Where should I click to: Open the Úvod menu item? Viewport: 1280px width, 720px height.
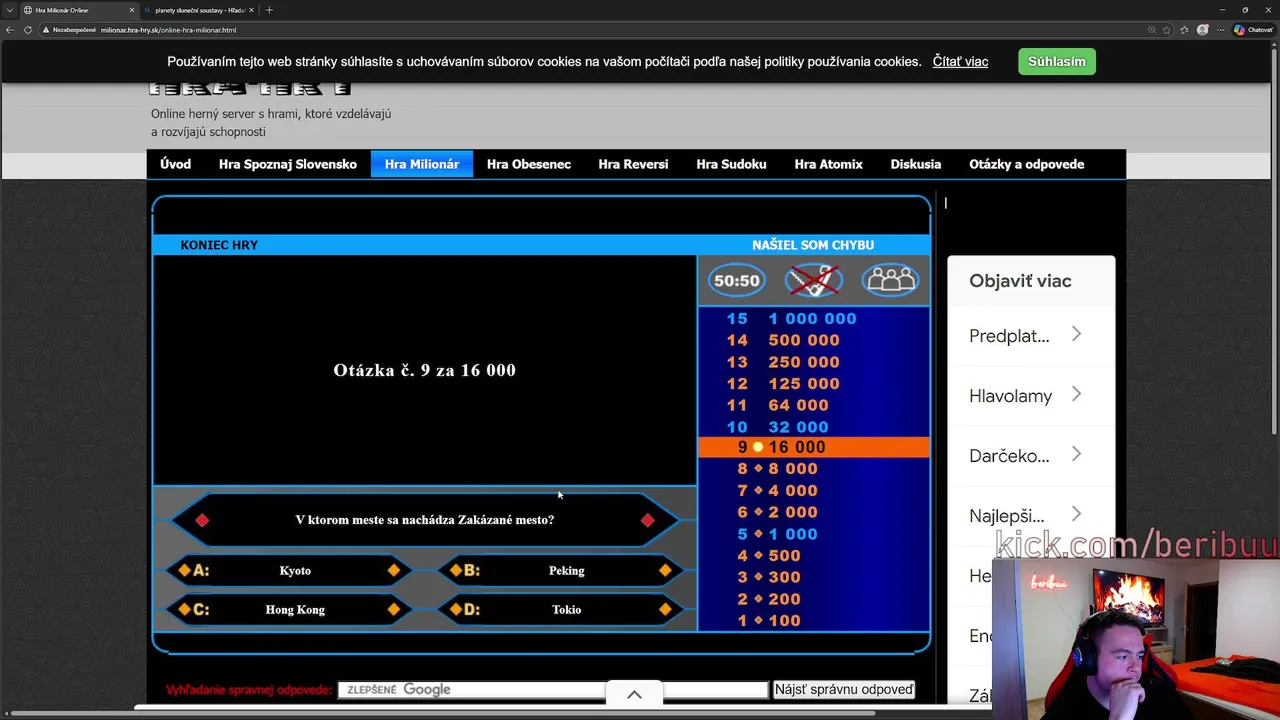click(175, 164)
